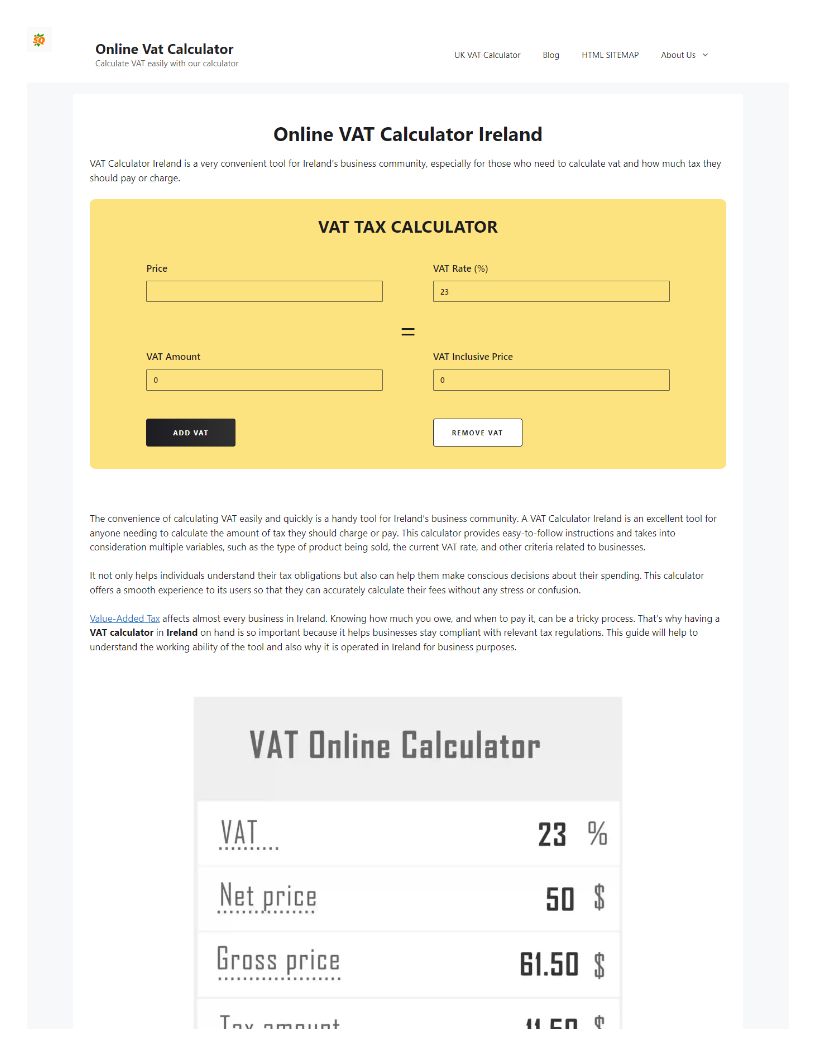Expand the About Us dropdown chevron
Viewport: 816px width, 1056px height.
coord(705,55)
